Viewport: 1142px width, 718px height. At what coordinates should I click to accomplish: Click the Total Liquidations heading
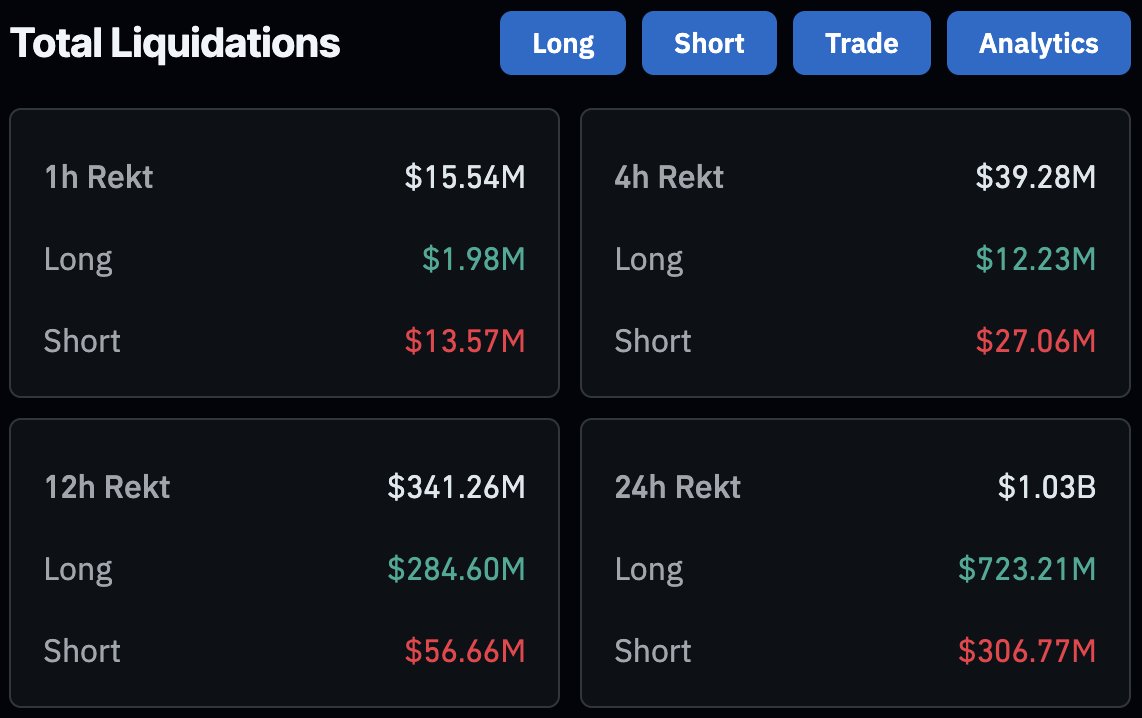(x=175, y=43)
